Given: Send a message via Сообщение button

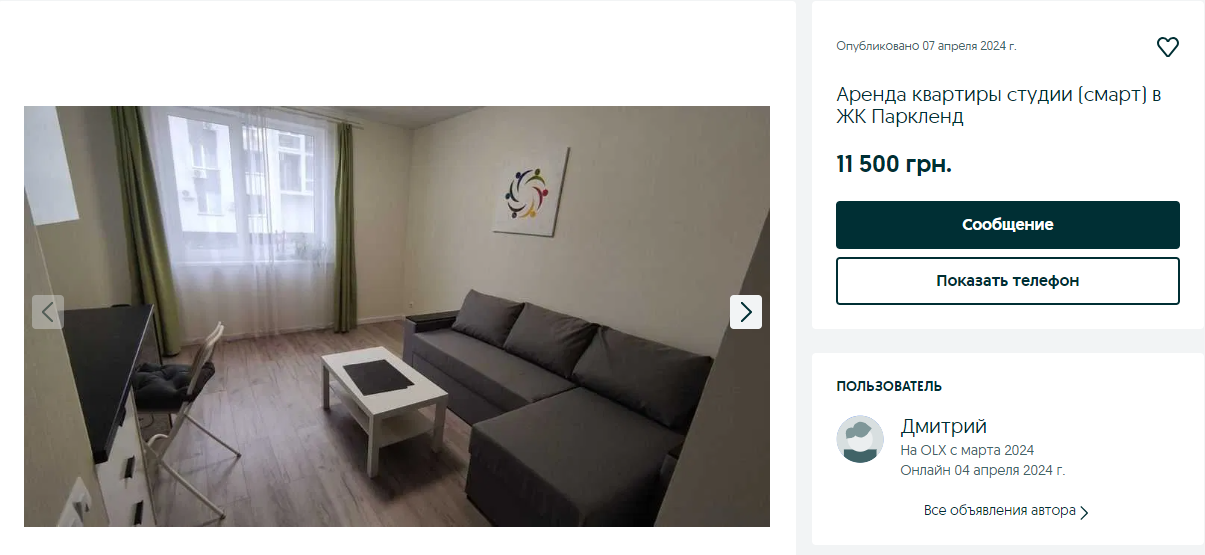Looking at the screenshot, I should coord(1008,225).
